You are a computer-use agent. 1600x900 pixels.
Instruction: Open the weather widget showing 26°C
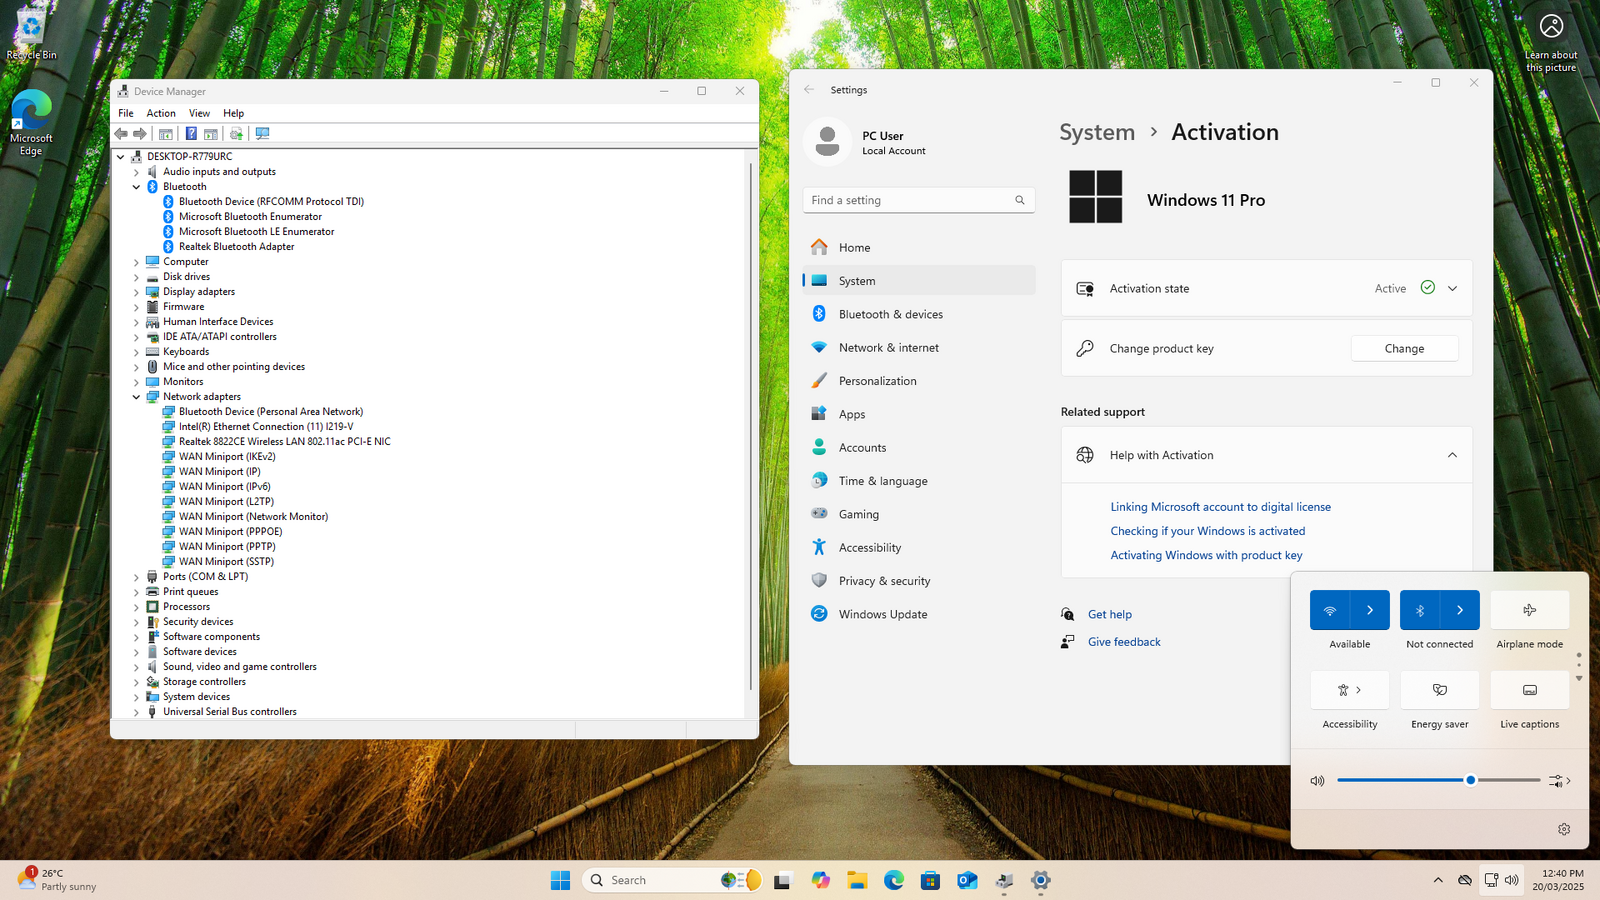(58, 880)
